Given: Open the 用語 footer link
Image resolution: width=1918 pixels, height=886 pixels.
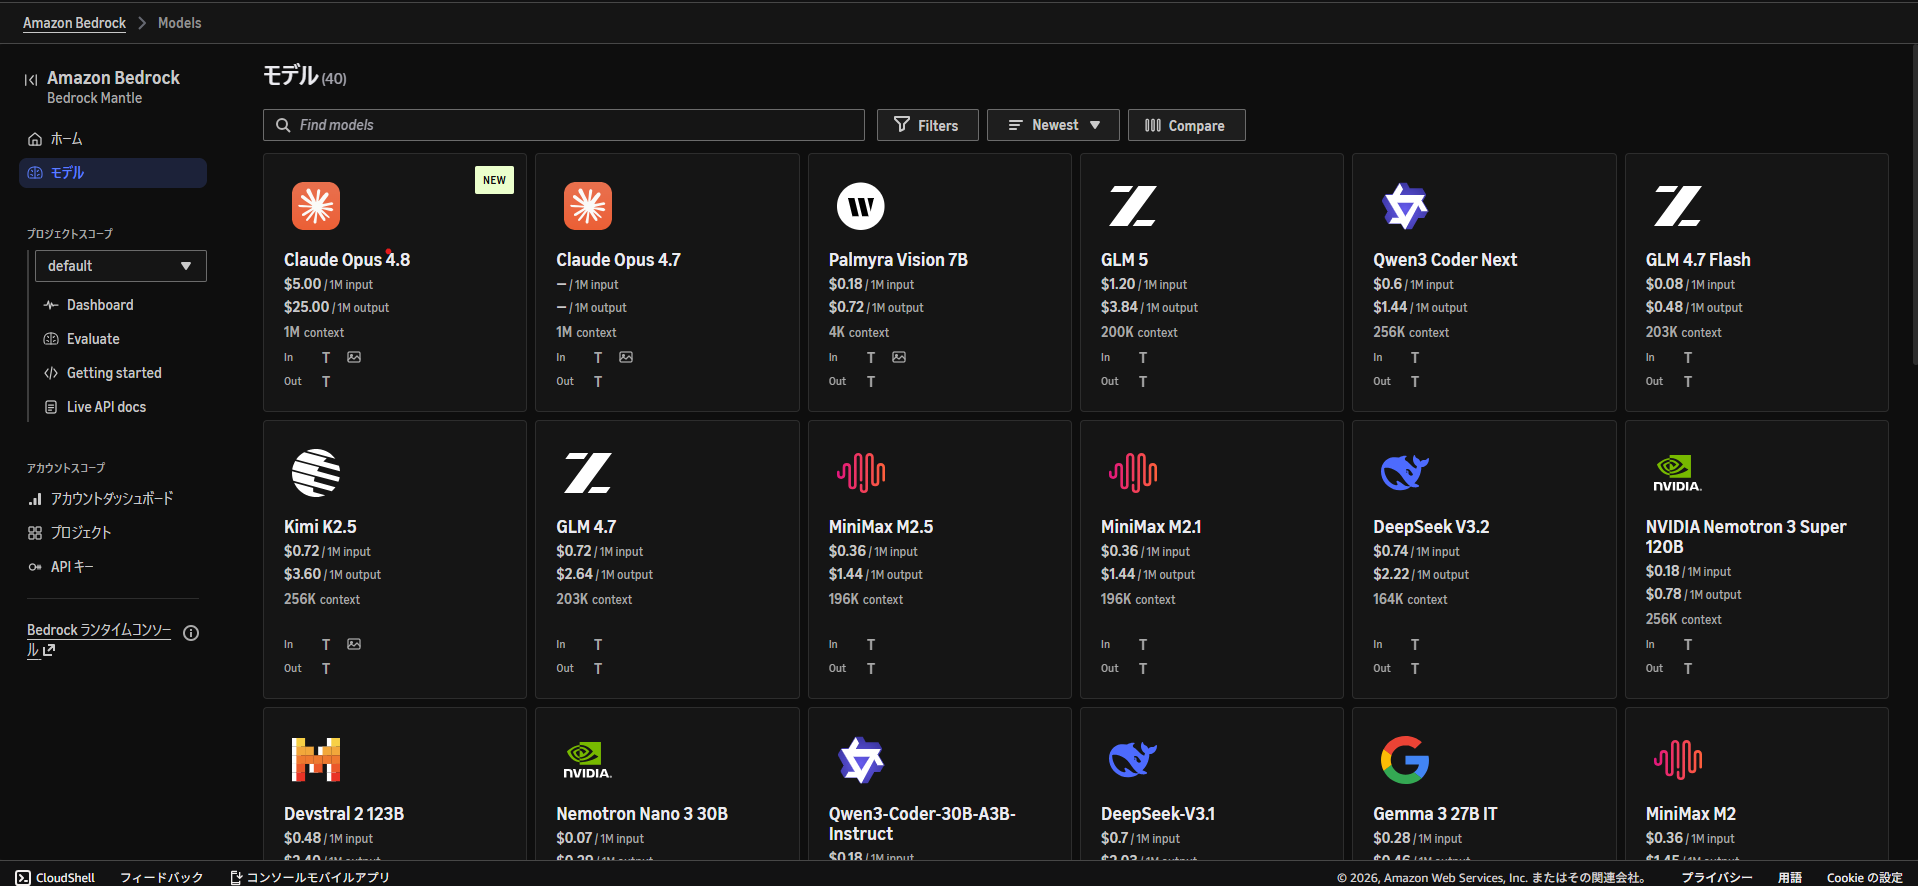Looking at the screenshot, I should (1790, 877).
